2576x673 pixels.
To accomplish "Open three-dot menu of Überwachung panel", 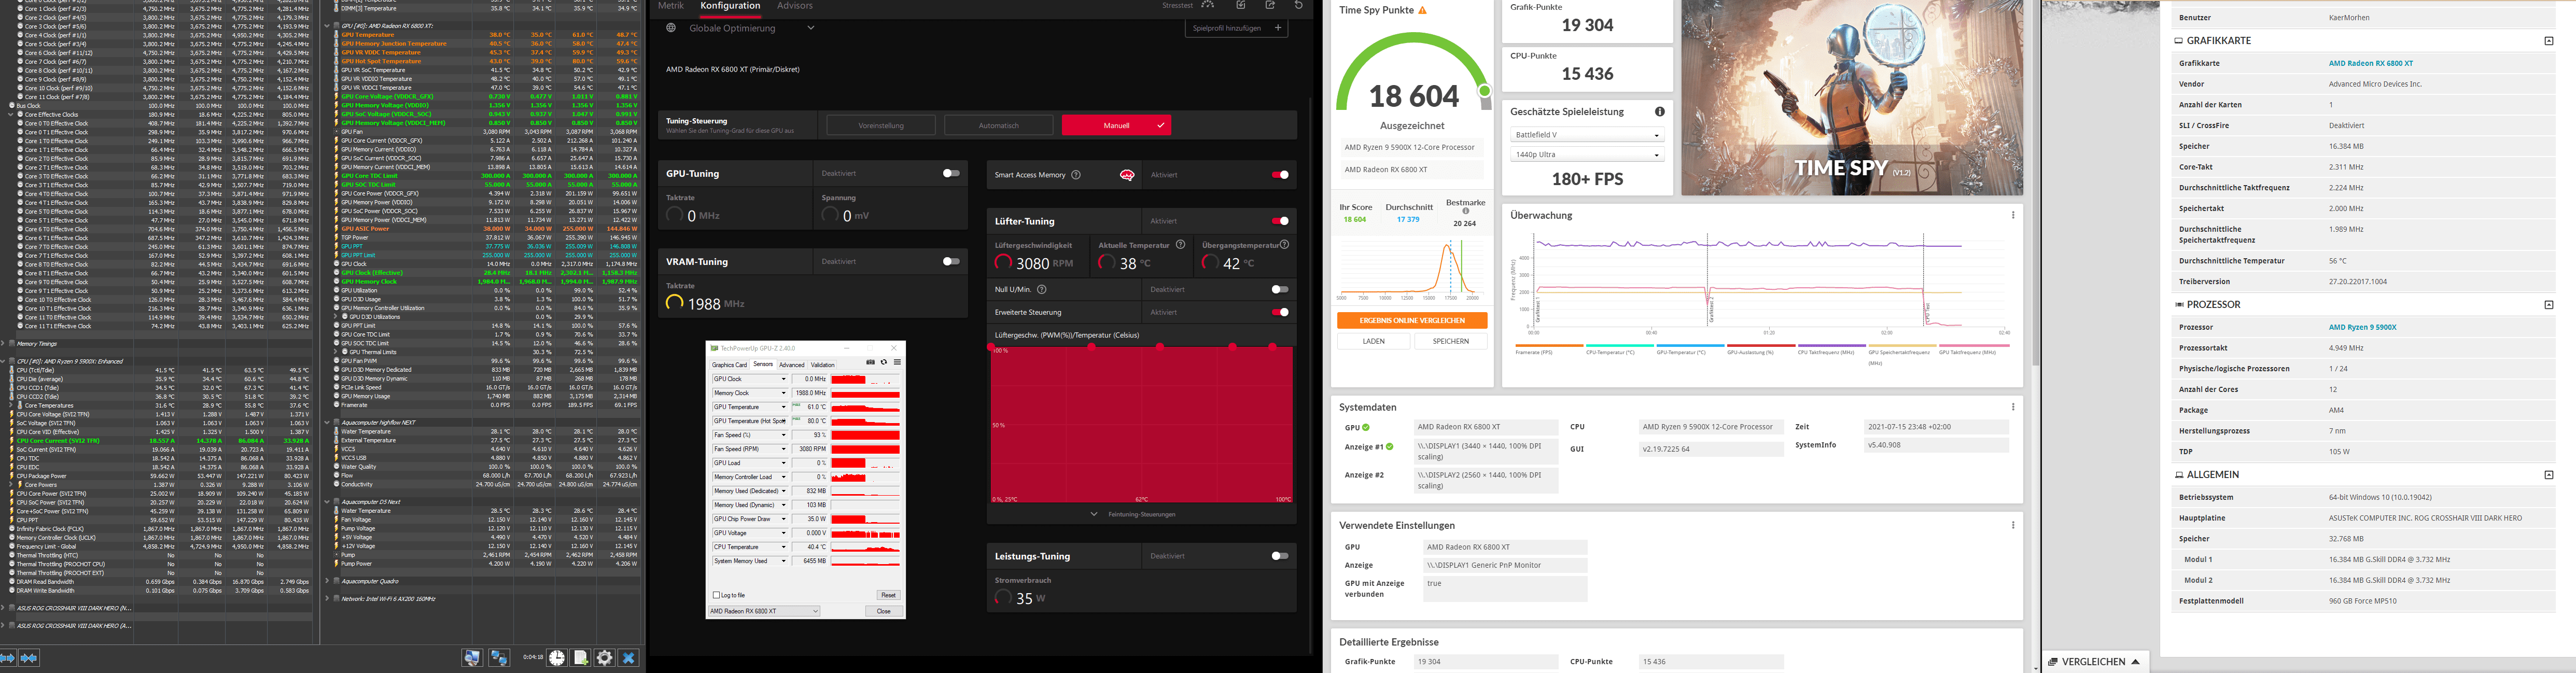I will point(2013,215).
